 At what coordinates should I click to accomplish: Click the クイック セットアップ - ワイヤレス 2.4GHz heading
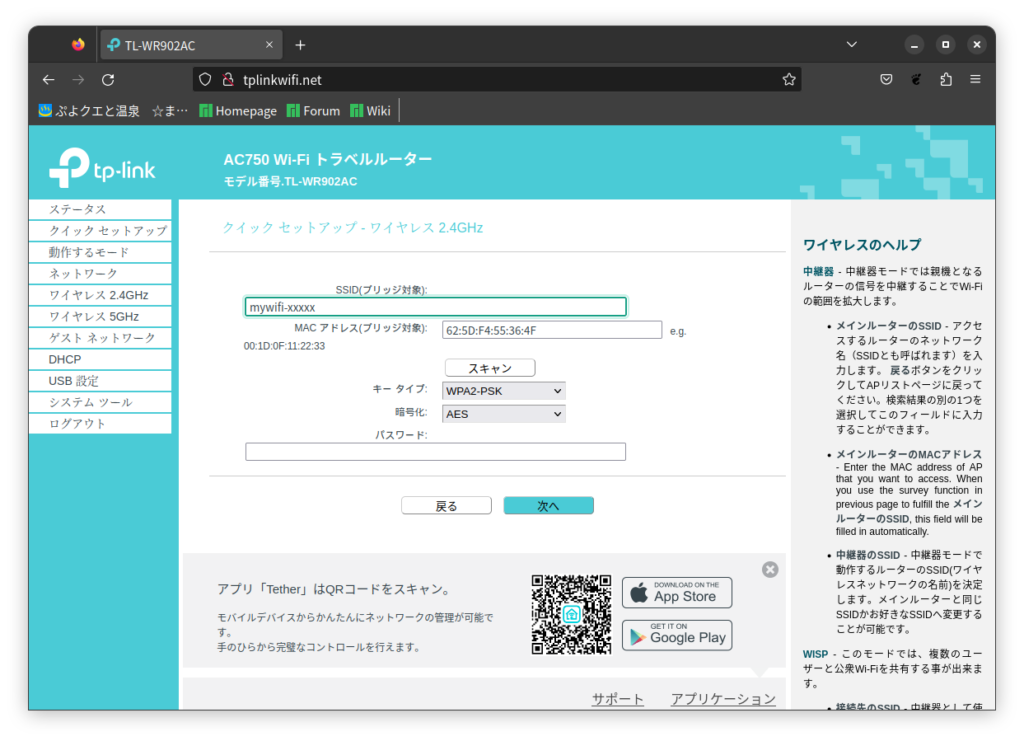(x=353, y=228)
